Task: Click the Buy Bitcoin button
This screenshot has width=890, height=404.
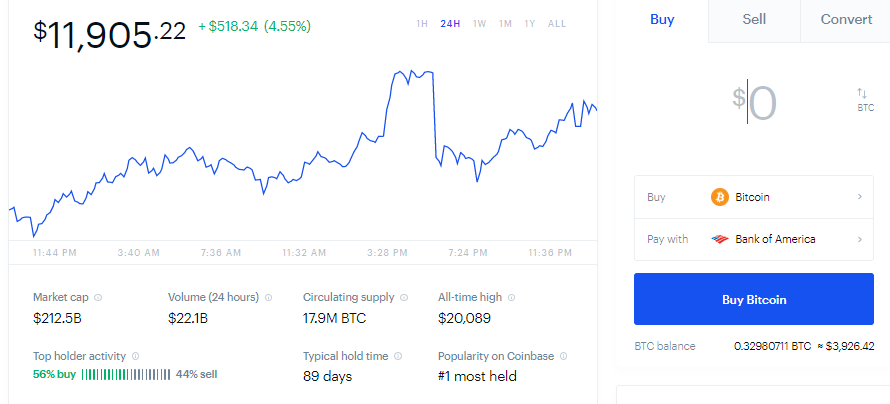Action: pyautogui.click(x=754, y=299)
